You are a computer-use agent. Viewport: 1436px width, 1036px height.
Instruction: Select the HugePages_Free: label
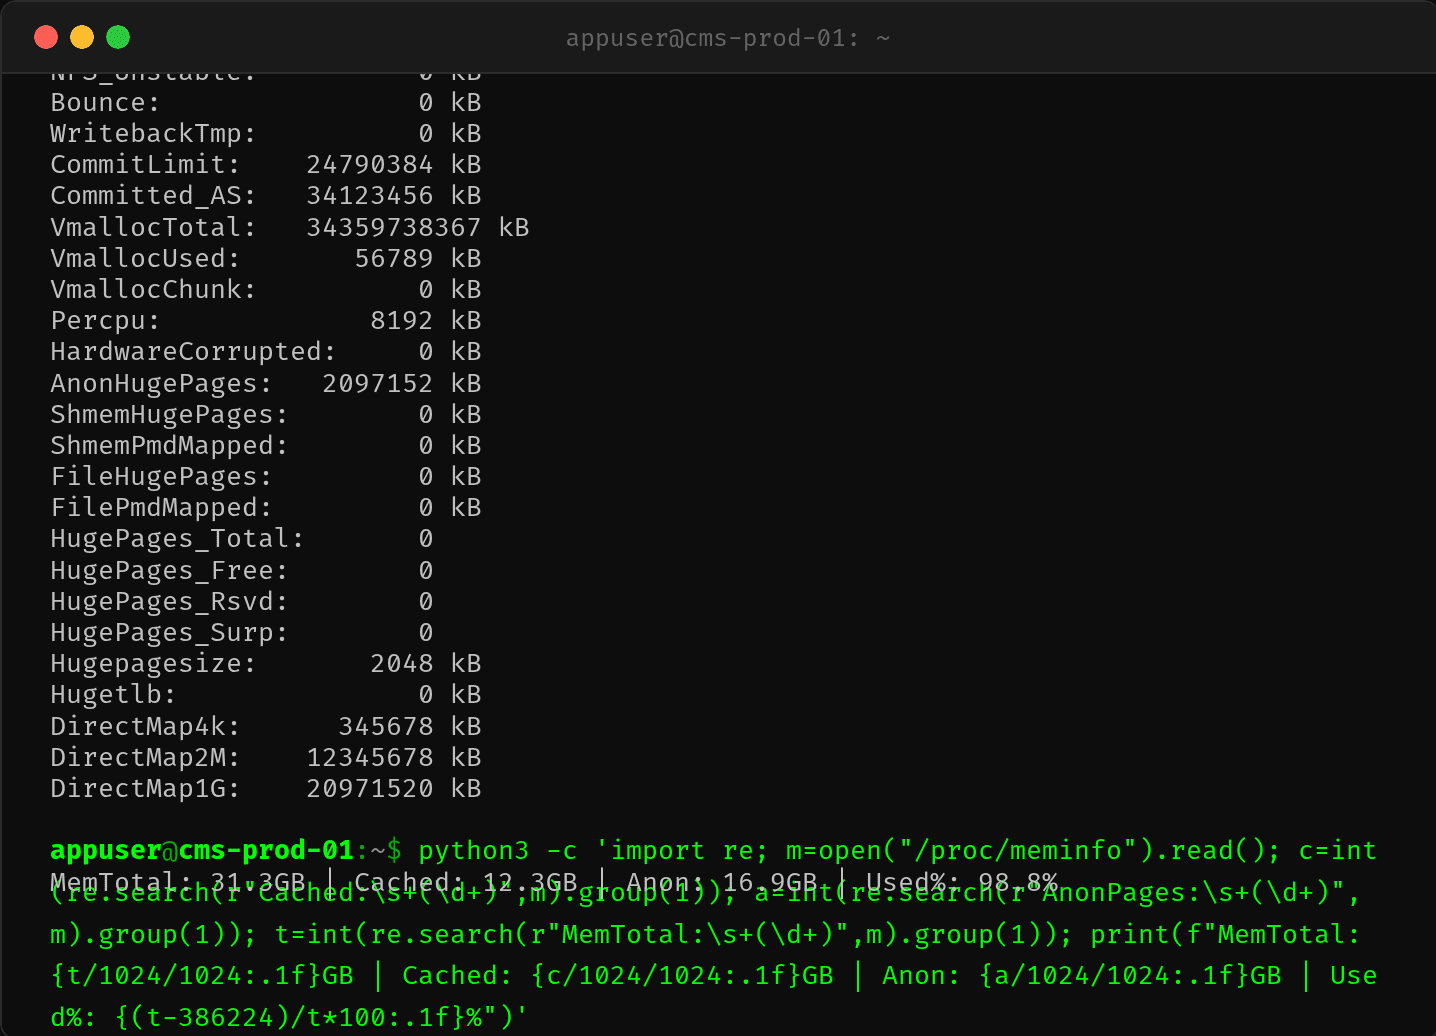tap(170, 570)
